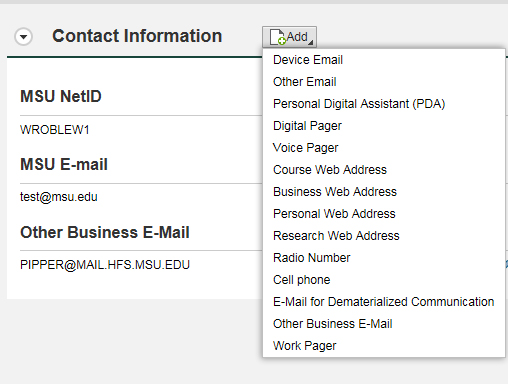Select E-Mail for Dematerialized Communication
This screenshot has width=508, height=384.
click(x=383, y=302)
